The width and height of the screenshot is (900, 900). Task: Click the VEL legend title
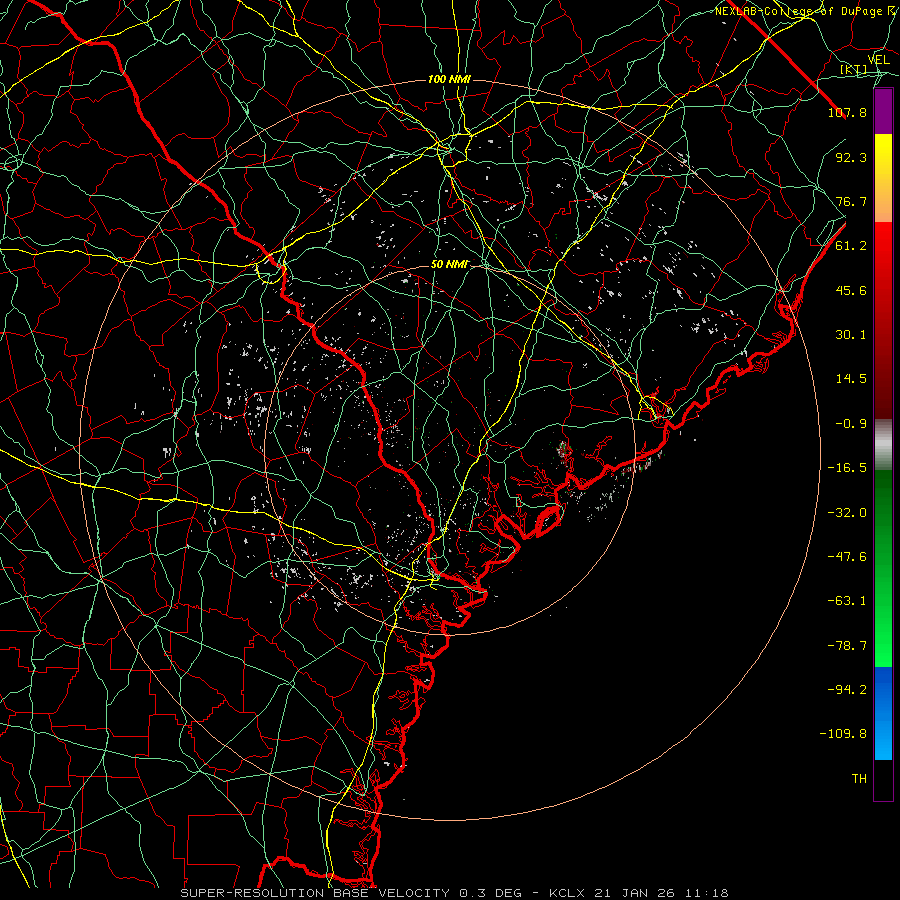[878, 60]
